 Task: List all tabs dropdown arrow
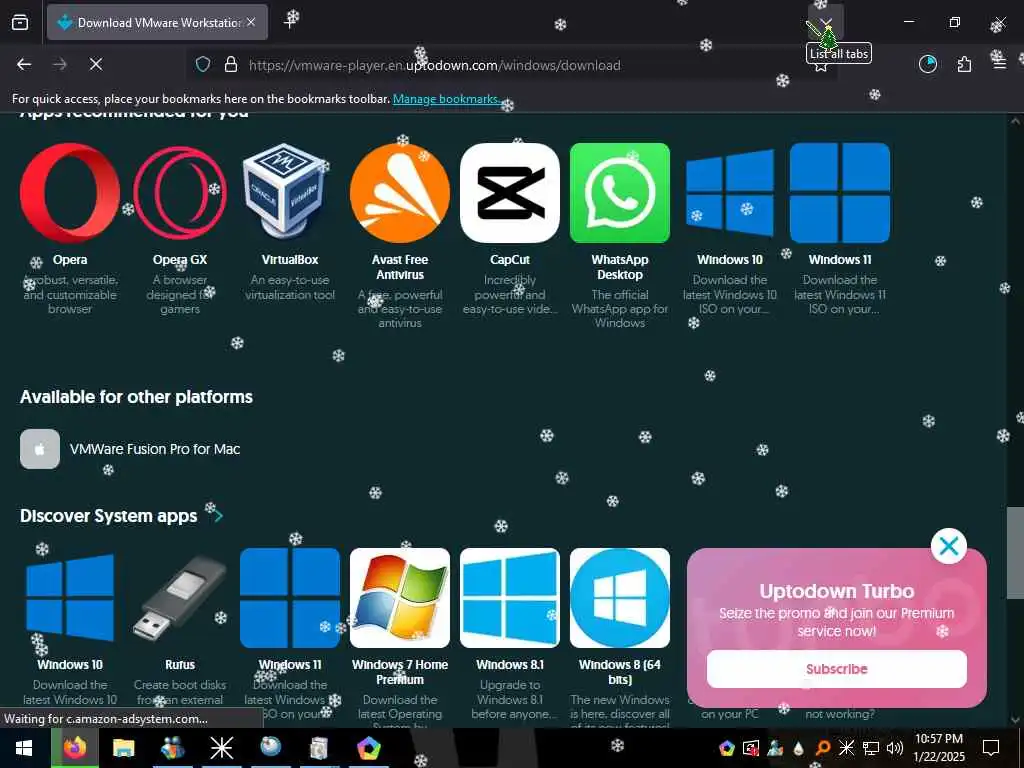pyautogui.click(x=826, y=23)
